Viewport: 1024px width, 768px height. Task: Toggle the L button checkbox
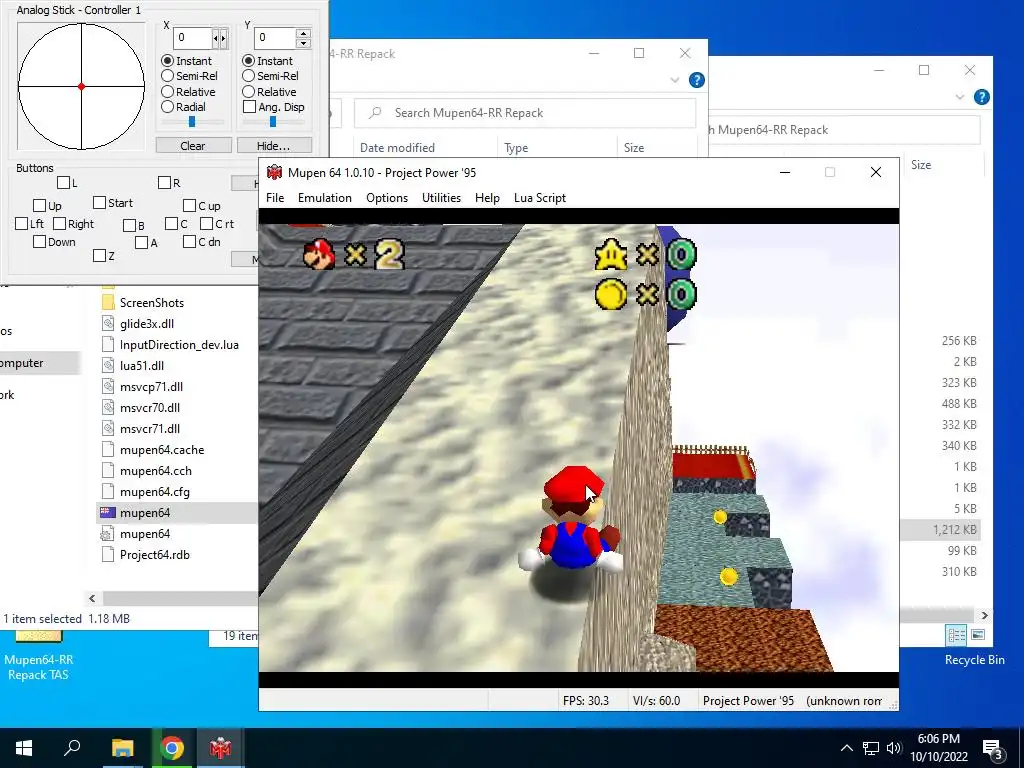pyautogui.click(x=63, y=183)
